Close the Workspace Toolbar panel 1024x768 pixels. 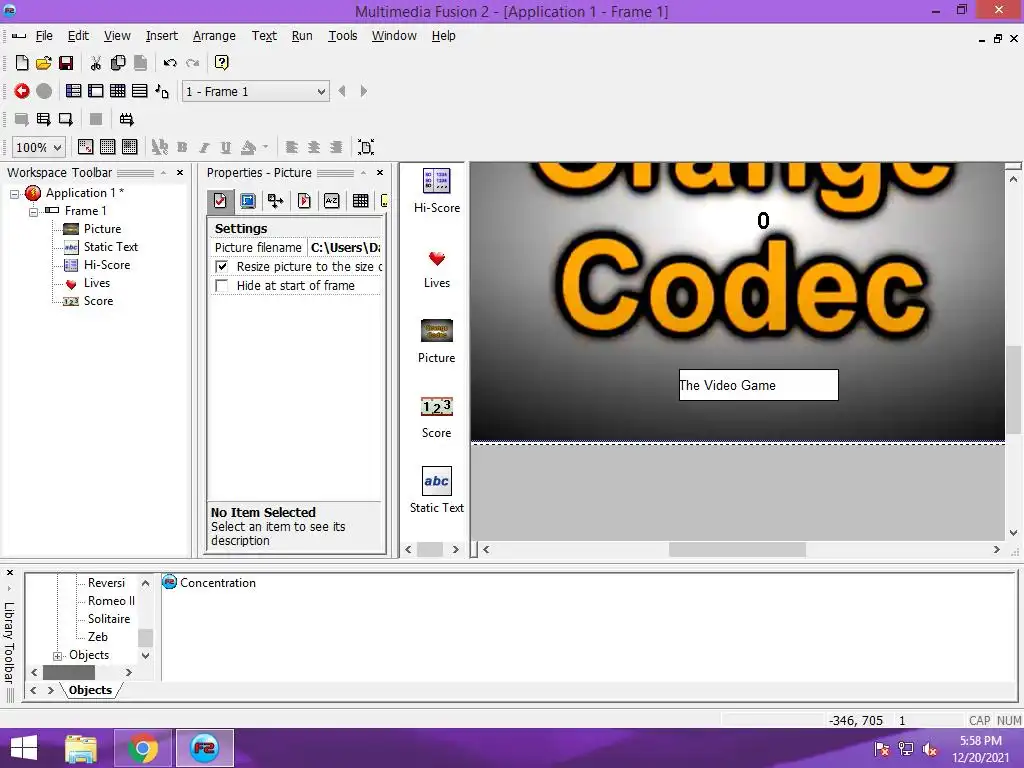(x=180, y=172)
